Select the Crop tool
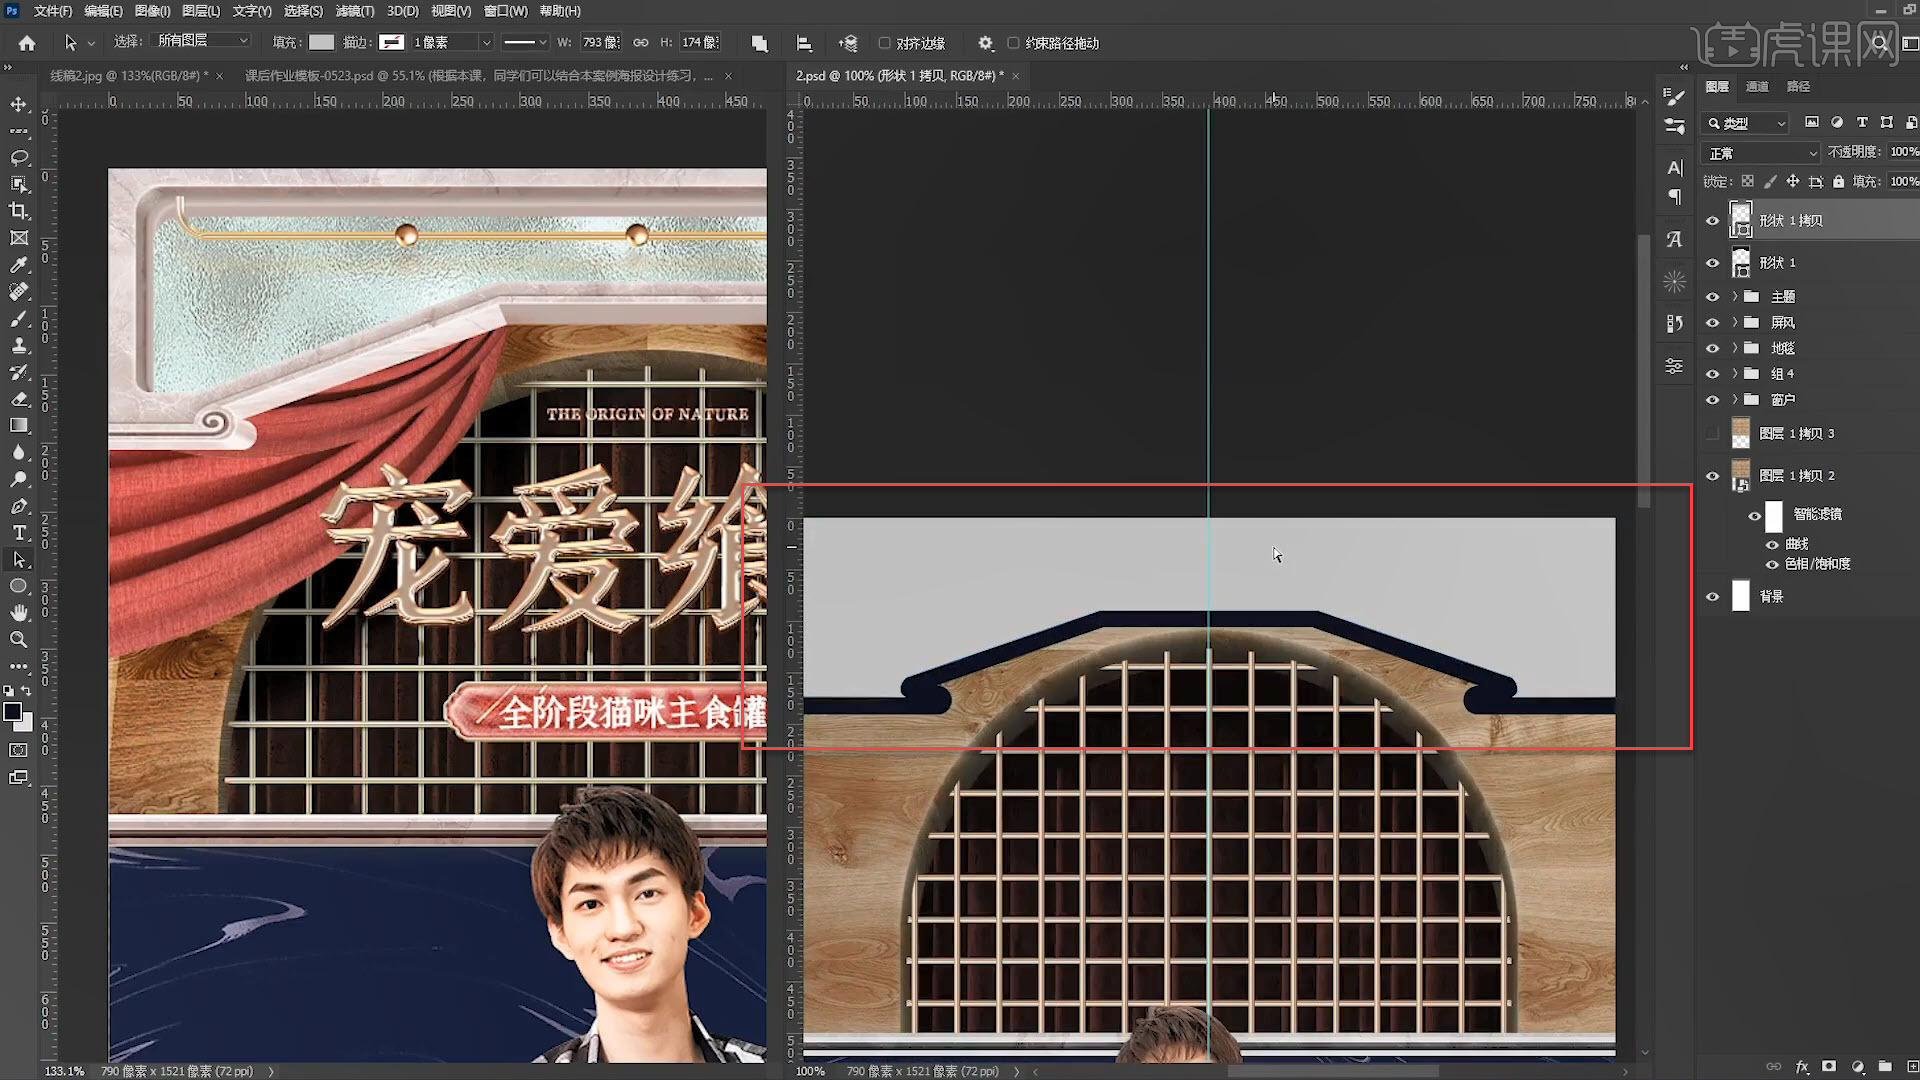 click(x=18, y=211)
